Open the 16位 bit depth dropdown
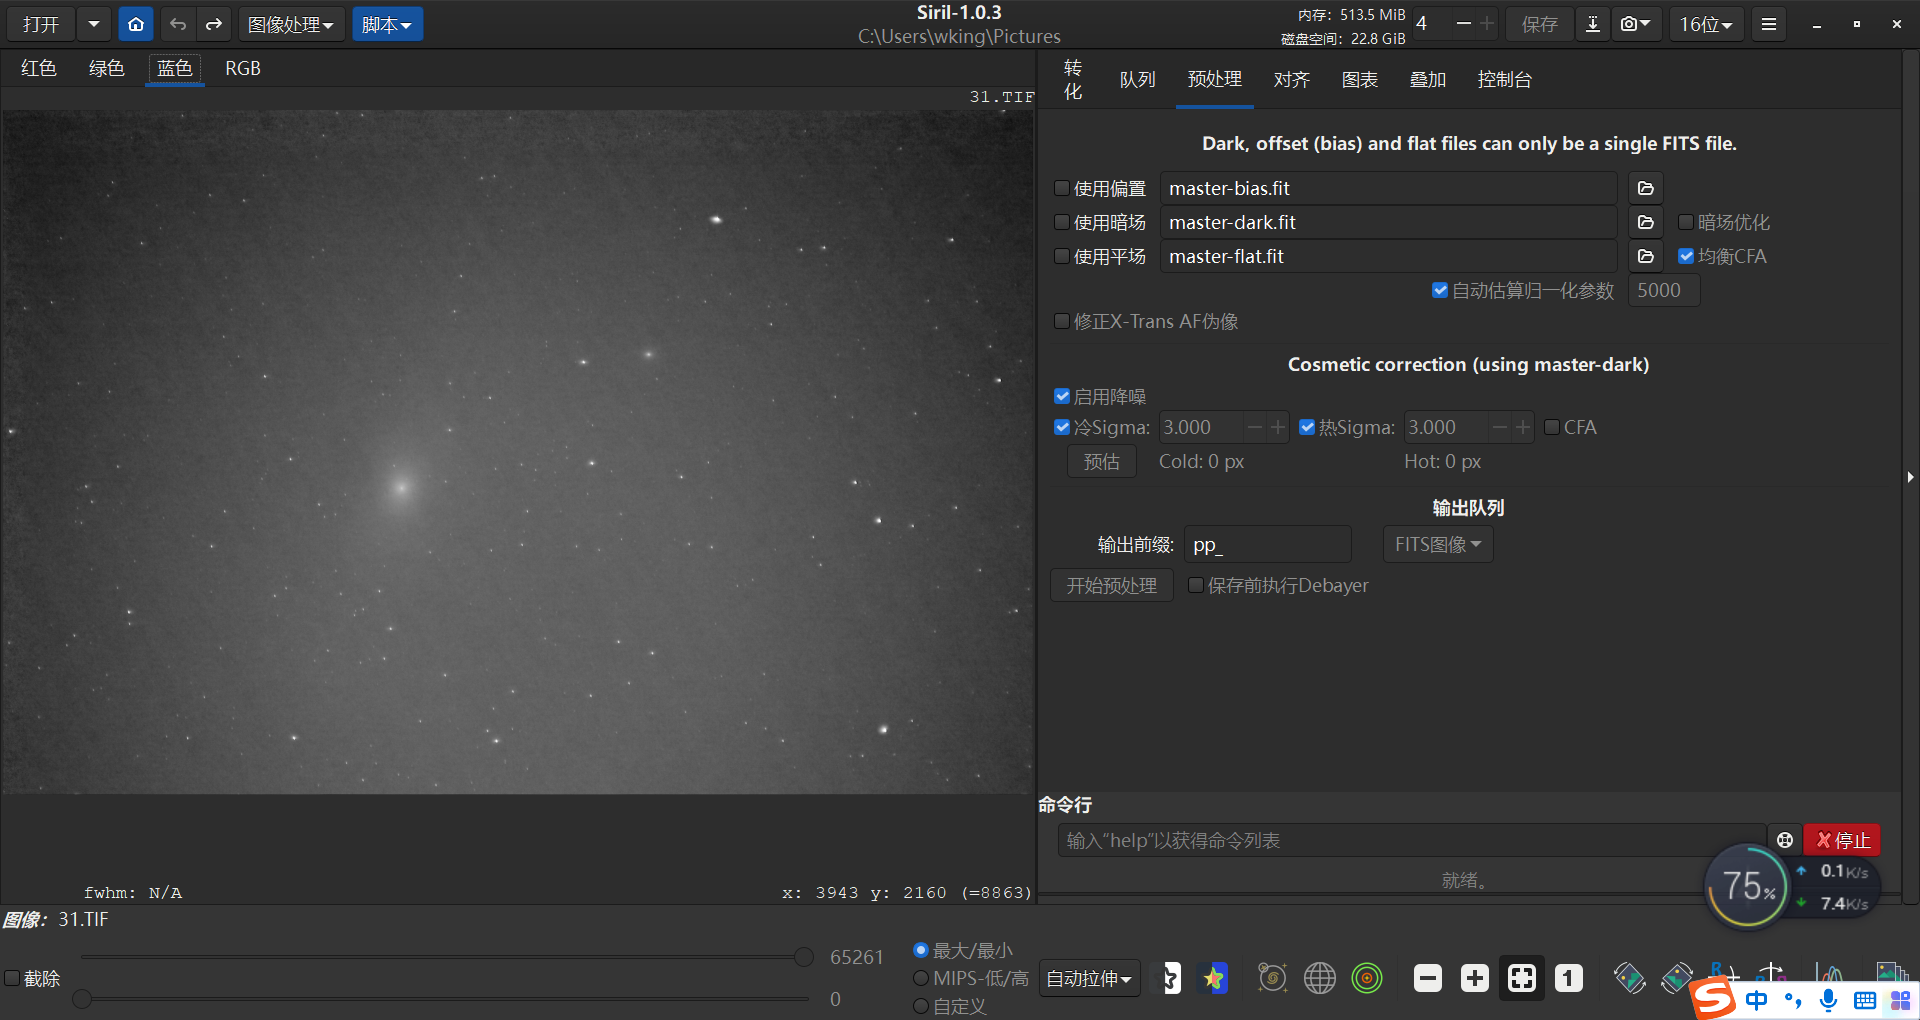This screenshot has height=1020, width=1920. point(1706,24)
